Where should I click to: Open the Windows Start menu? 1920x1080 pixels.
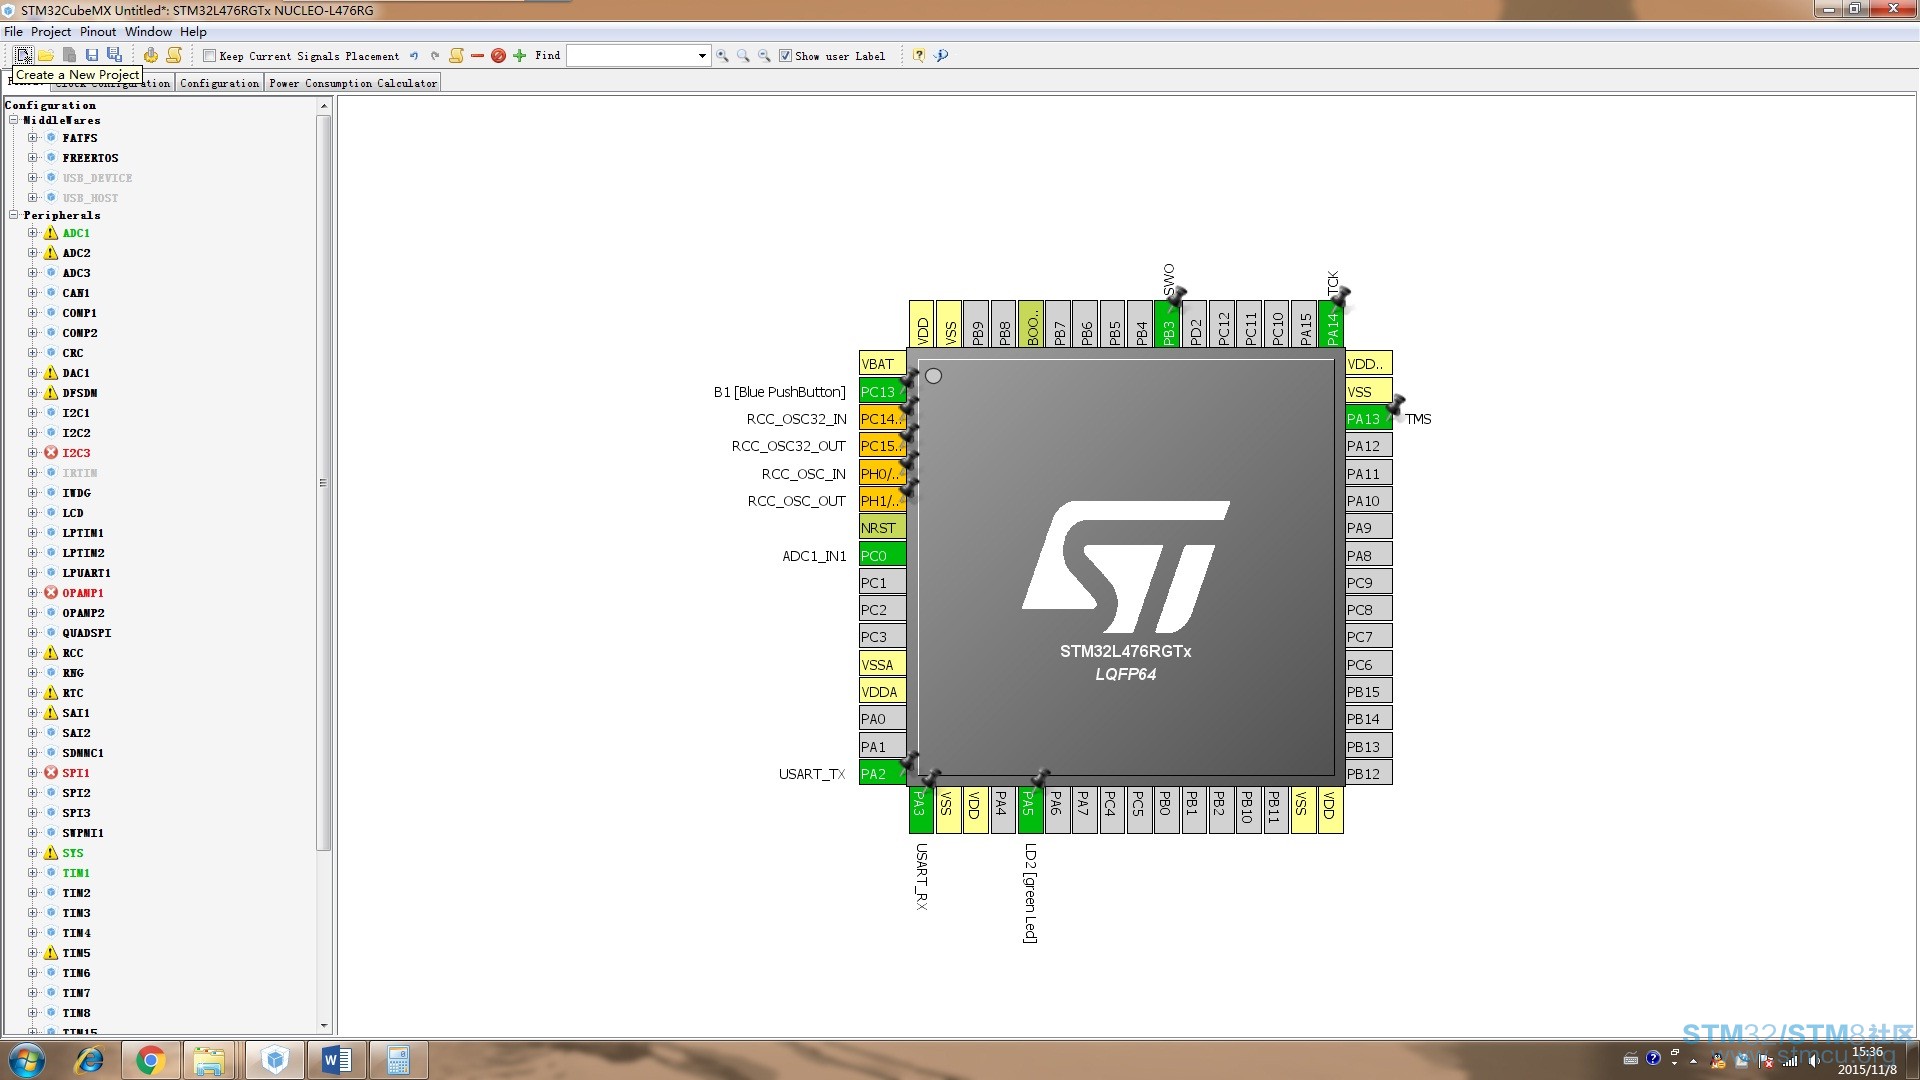(x=27, y=1060)
